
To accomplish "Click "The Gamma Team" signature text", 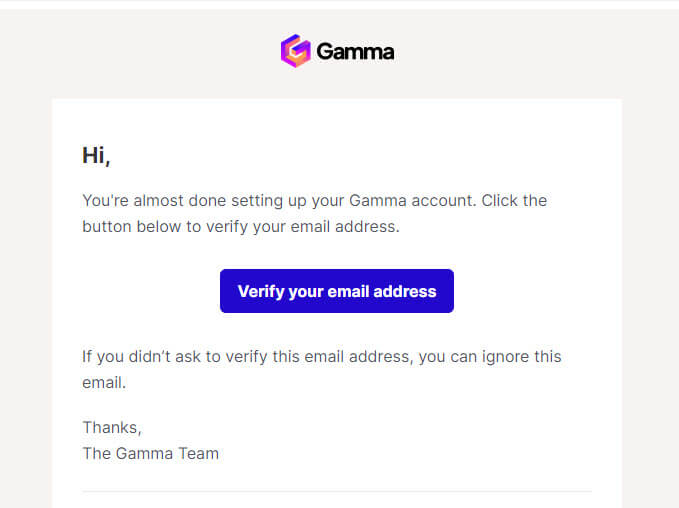I will click(150, 453).
